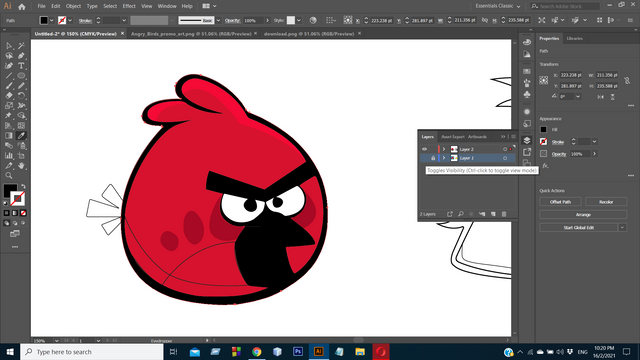This screenshot has width=640, height=360.
Task: Switch to Angry_Birds_promo_art.png document tab
Action: [191, 34]
